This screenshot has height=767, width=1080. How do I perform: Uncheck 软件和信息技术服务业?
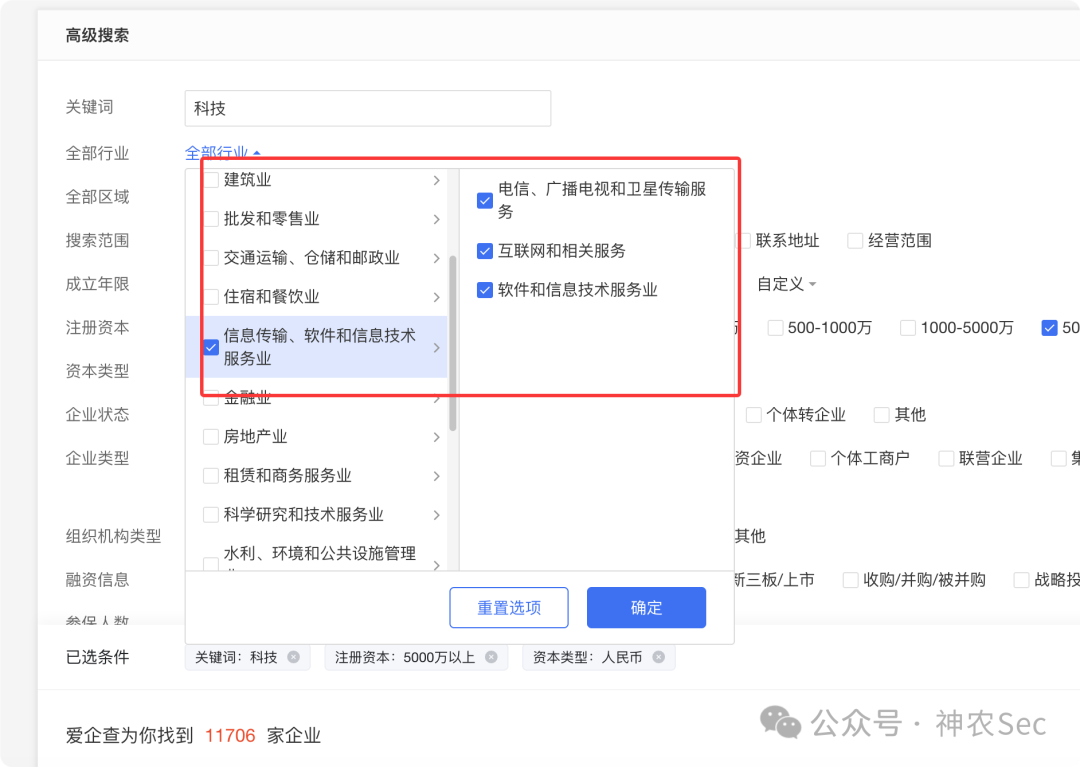(x=484, y=290)
